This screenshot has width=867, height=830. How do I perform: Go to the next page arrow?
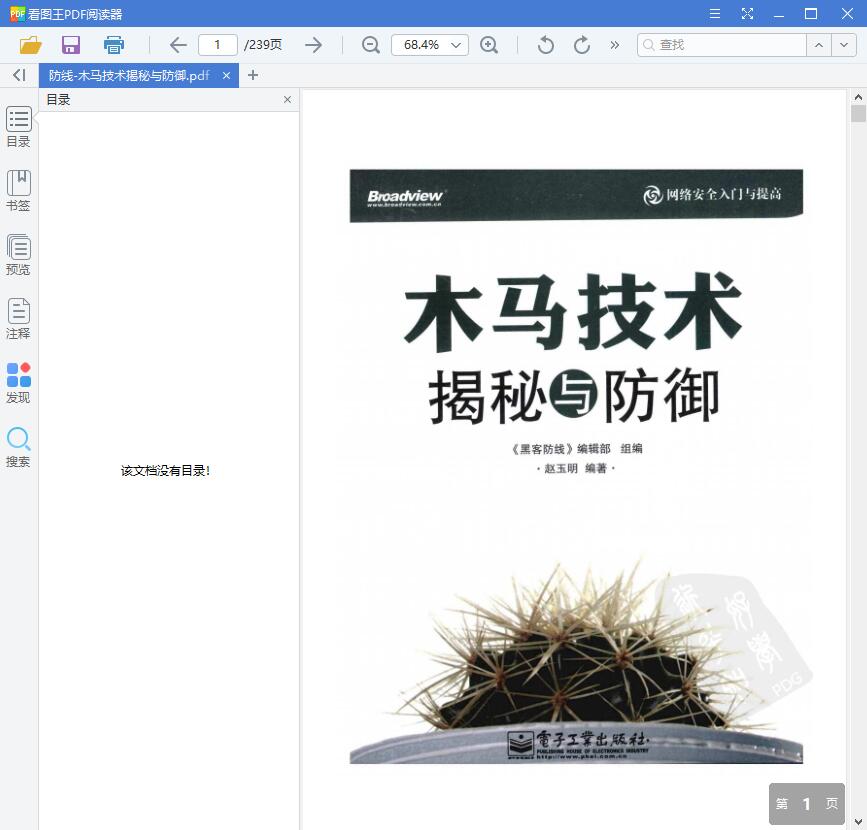[314, 45]
